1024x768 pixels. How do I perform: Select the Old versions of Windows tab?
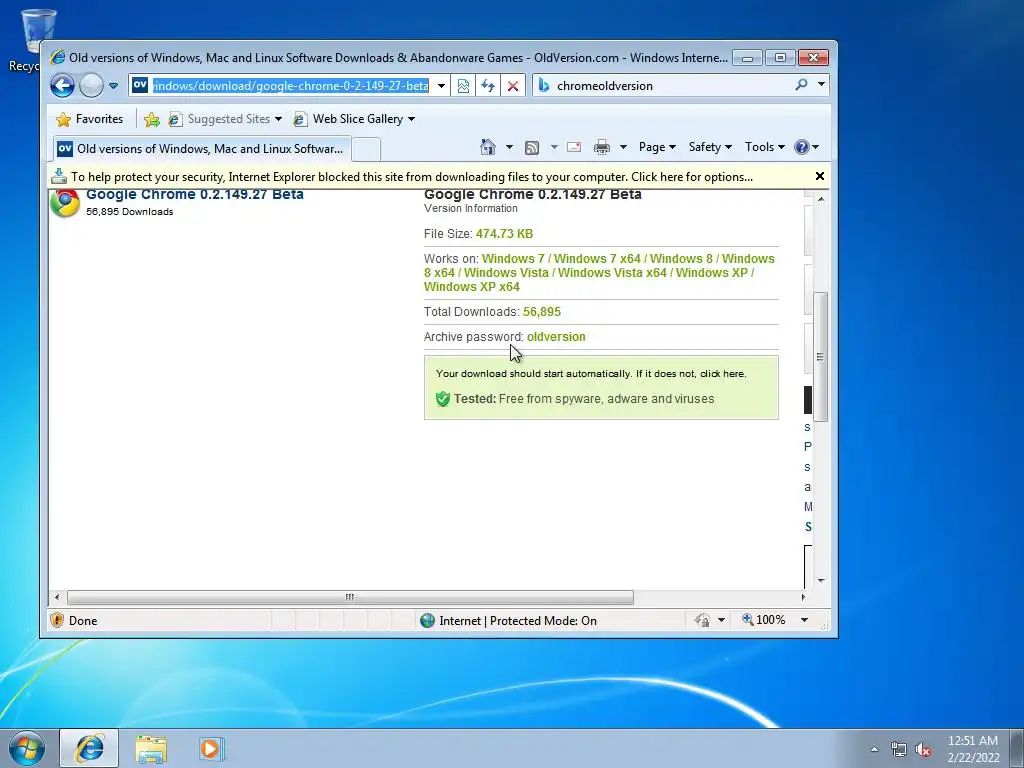coord(201,149)
